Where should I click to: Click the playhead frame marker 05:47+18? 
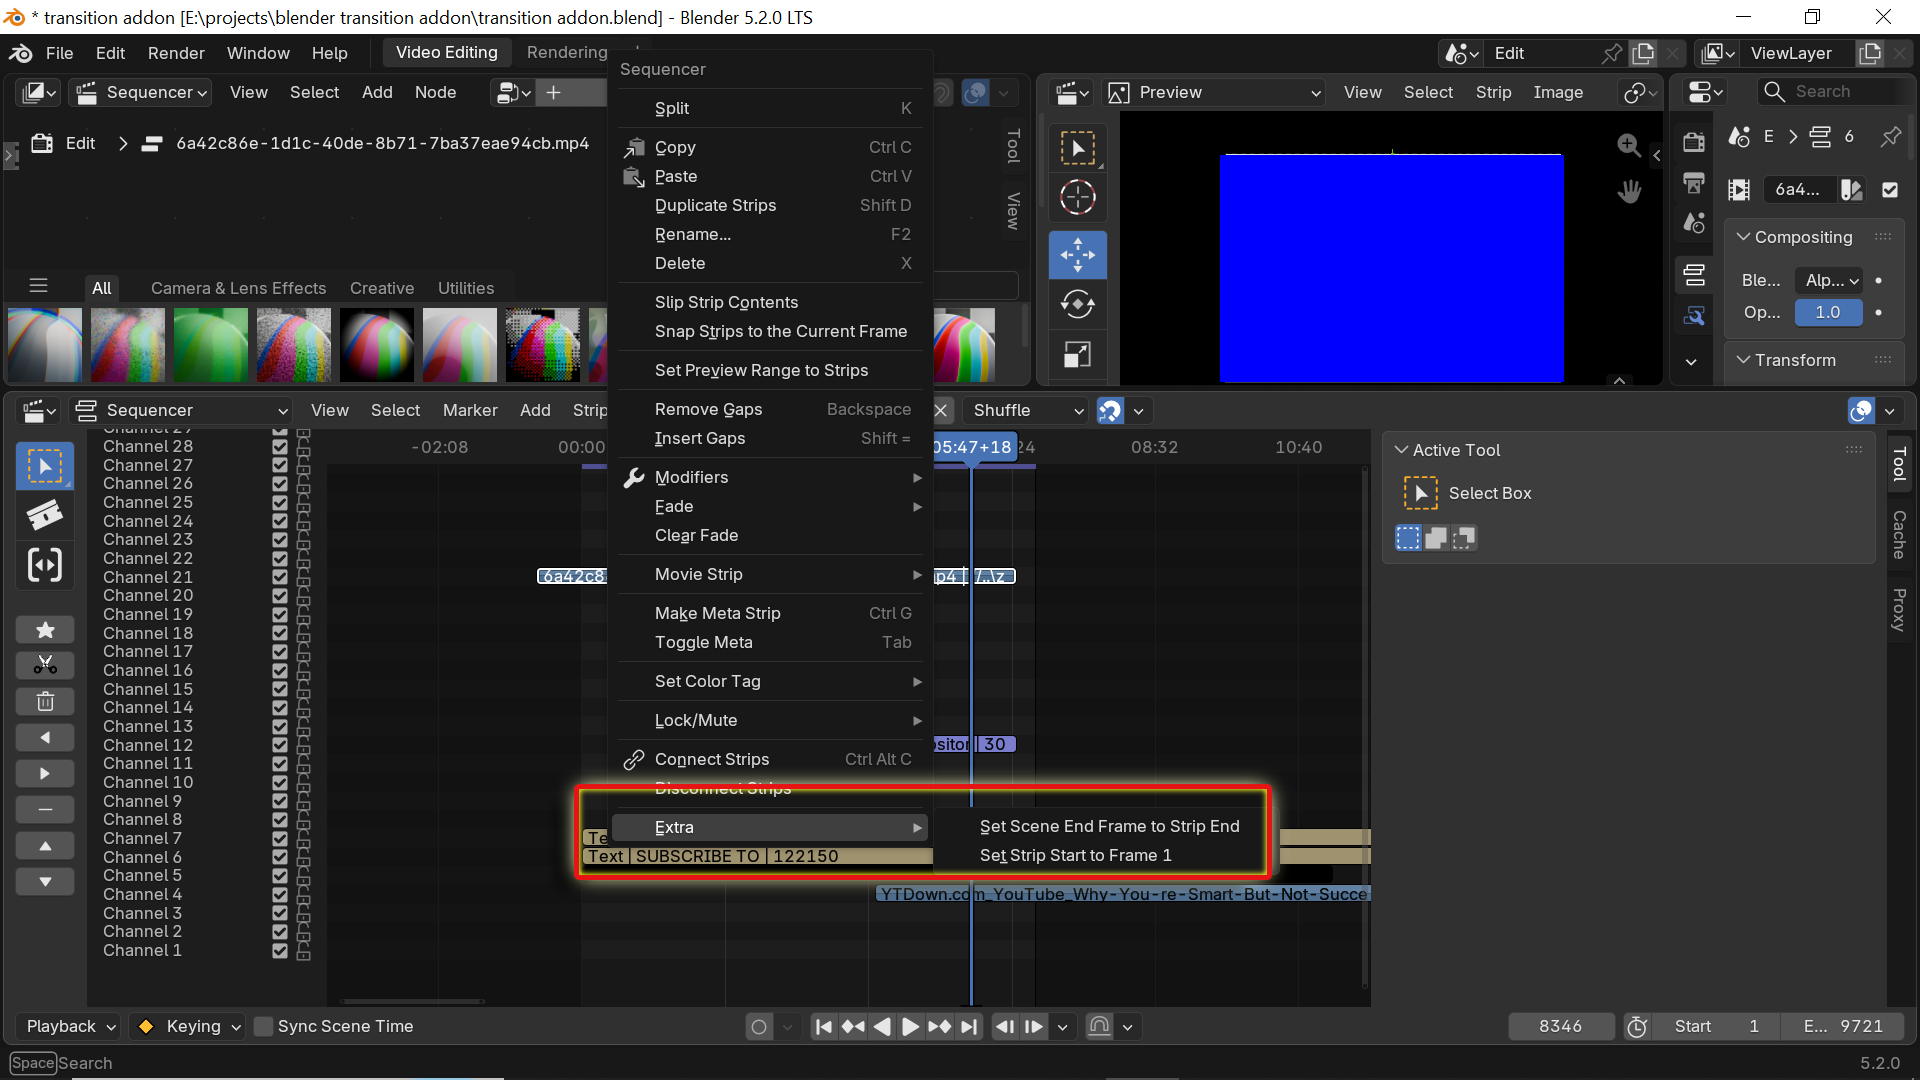[x=972, y=447]
